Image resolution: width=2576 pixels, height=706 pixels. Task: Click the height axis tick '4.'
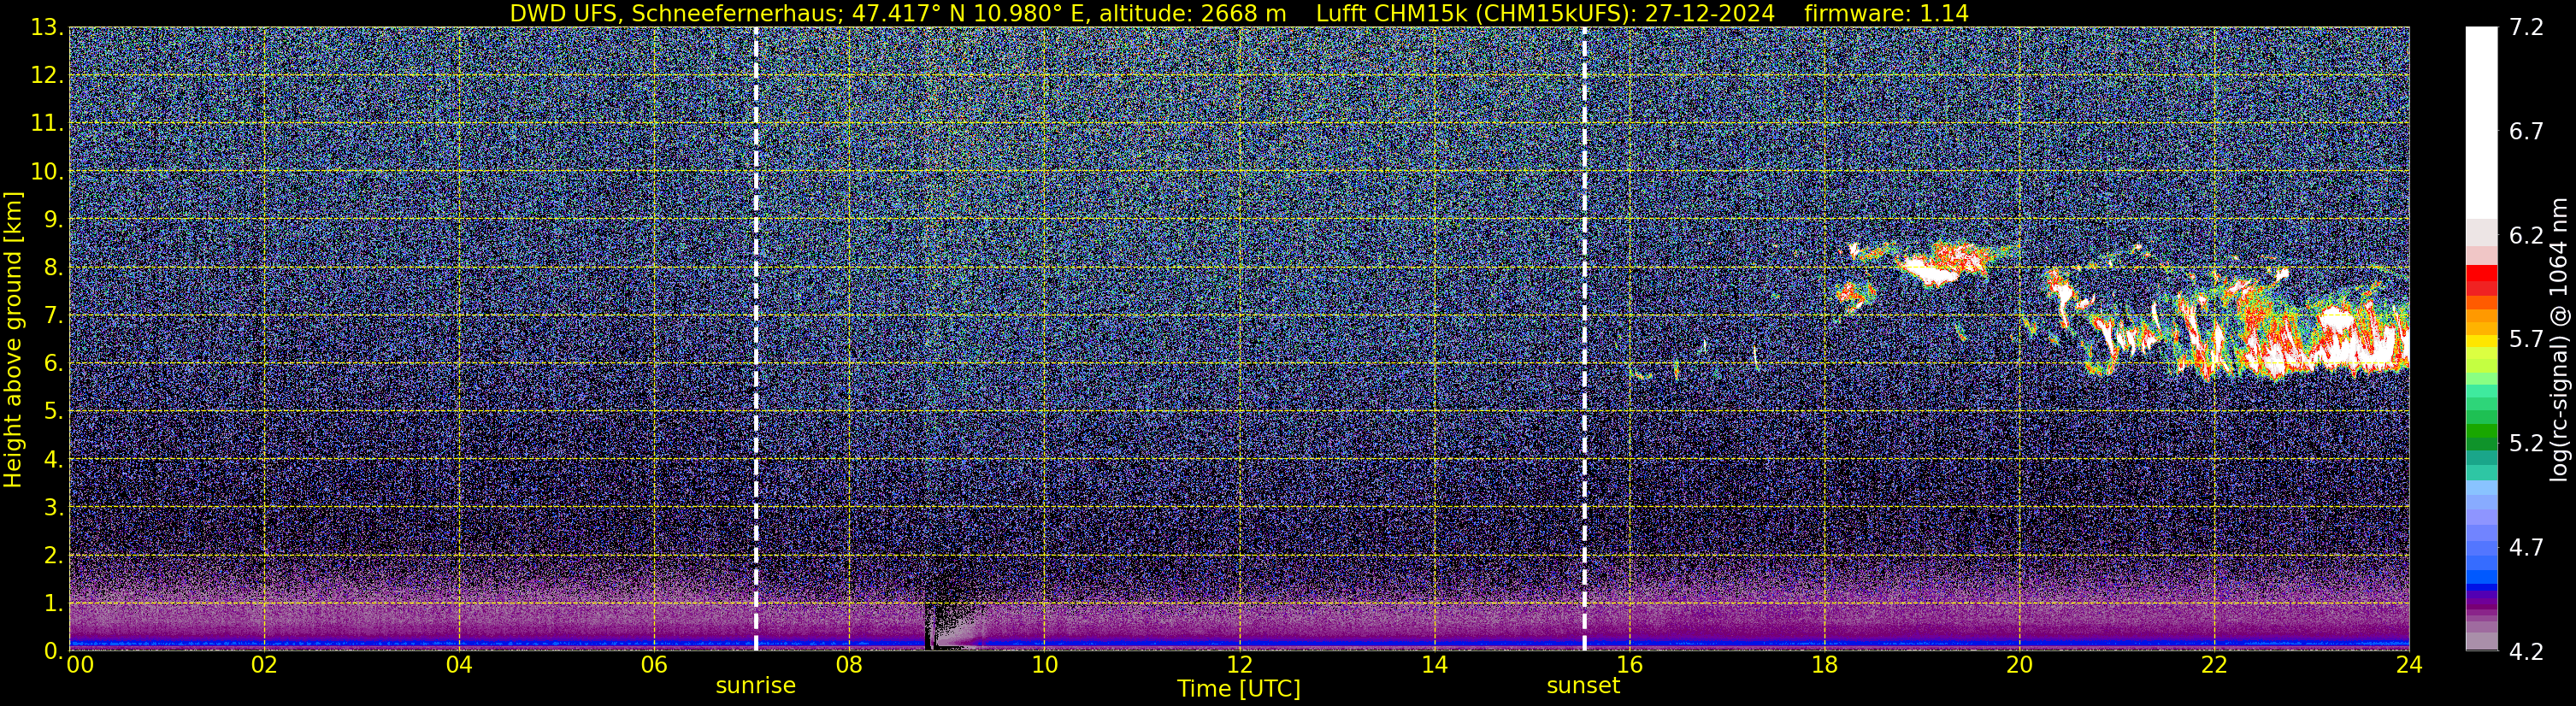55,460
